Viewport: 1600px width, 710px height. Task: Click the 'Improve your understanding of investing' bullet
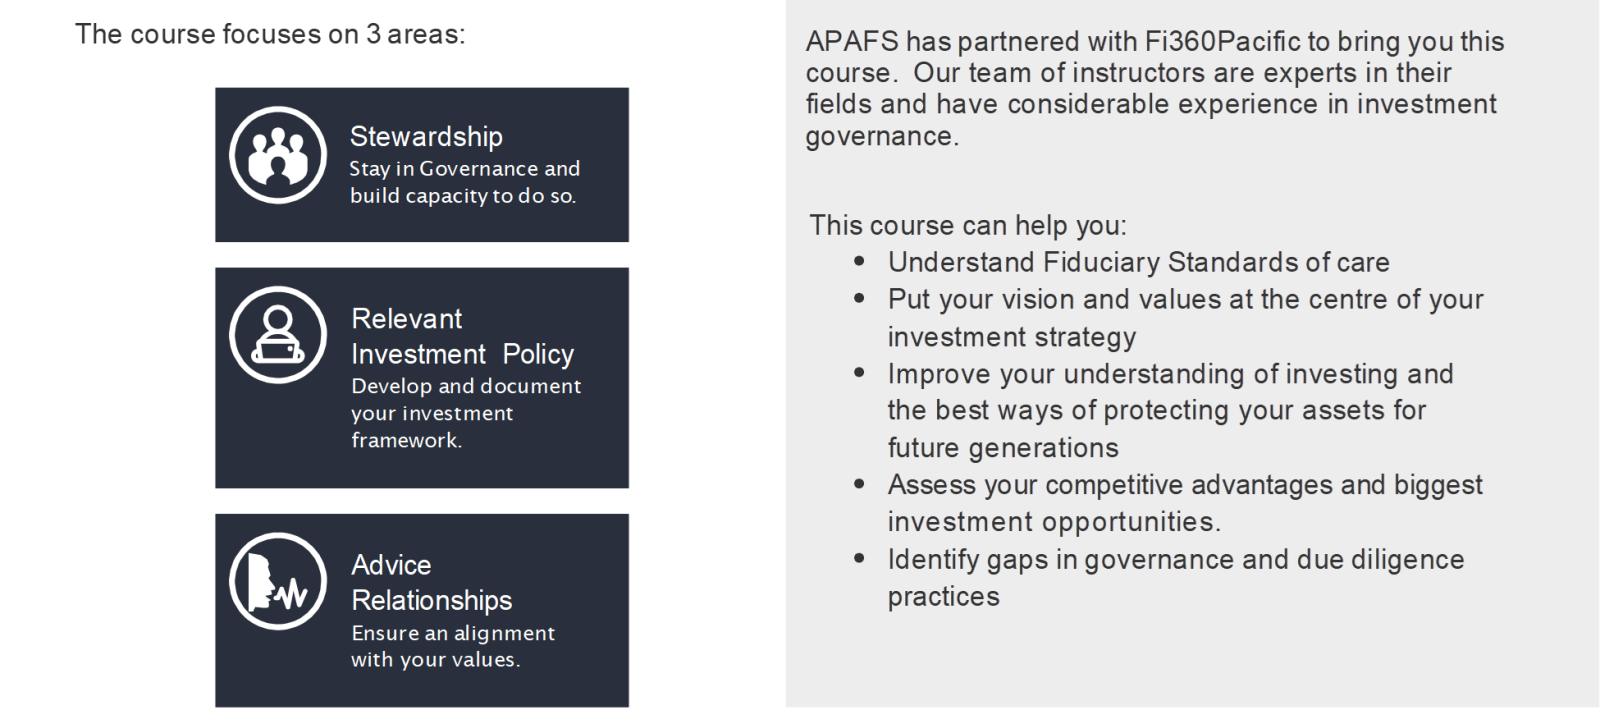(1170, 410)
